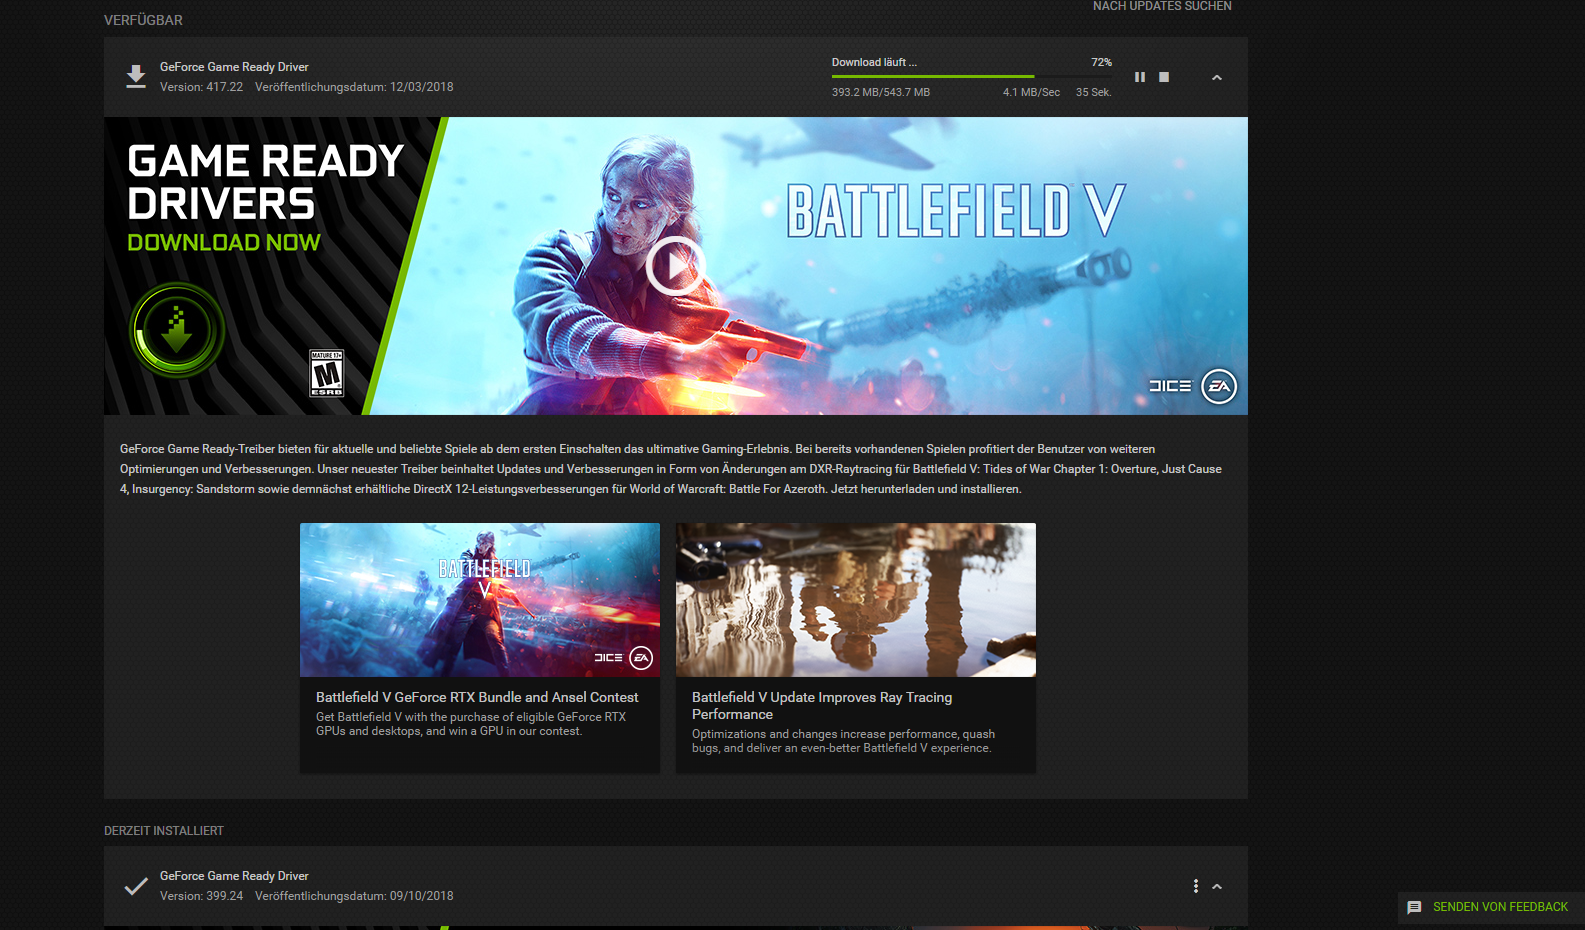
Task: Click the download arrow icon next to version 417.22
Action: pos(136,77)
